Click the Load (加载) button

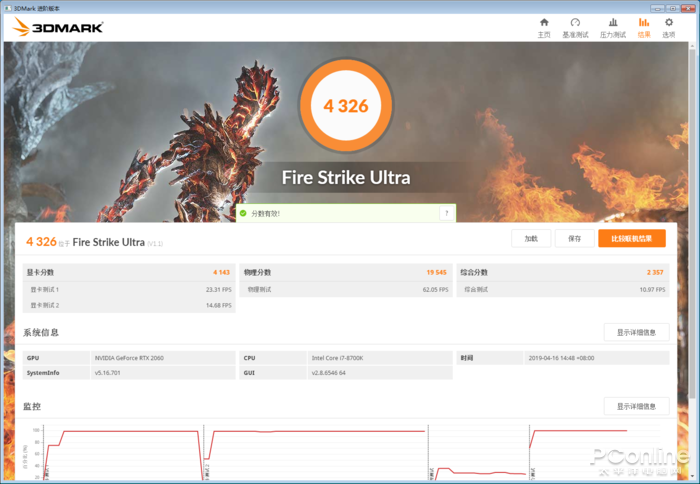tap(531, 238)
